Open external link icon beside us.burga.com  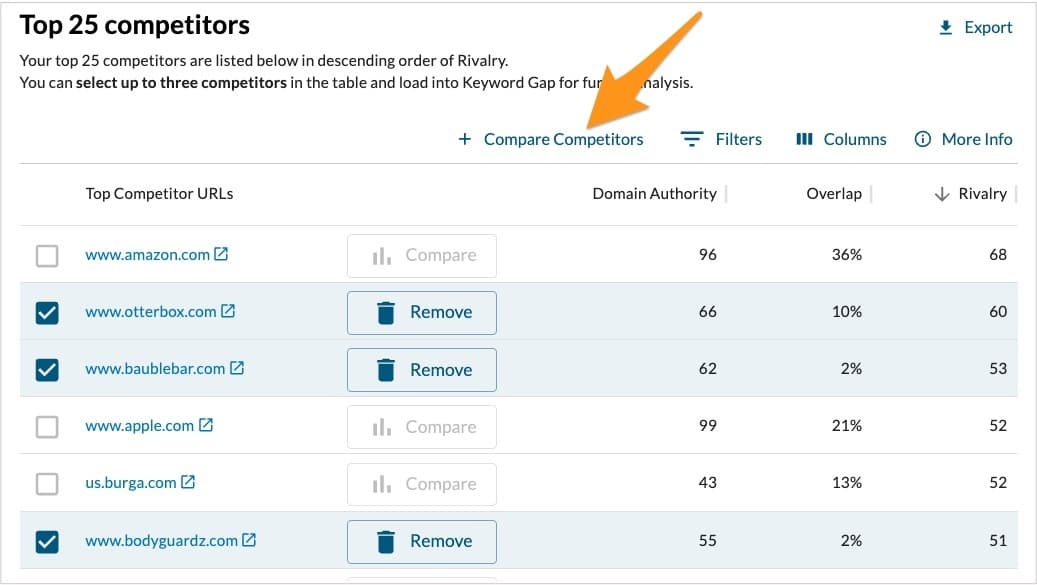[188, 482]
